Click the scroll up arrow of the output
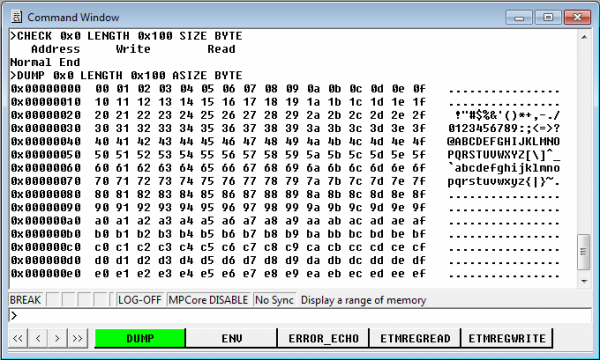Viewport: 600px width, 360px height. pyautogui.click(x=584, y=37)
